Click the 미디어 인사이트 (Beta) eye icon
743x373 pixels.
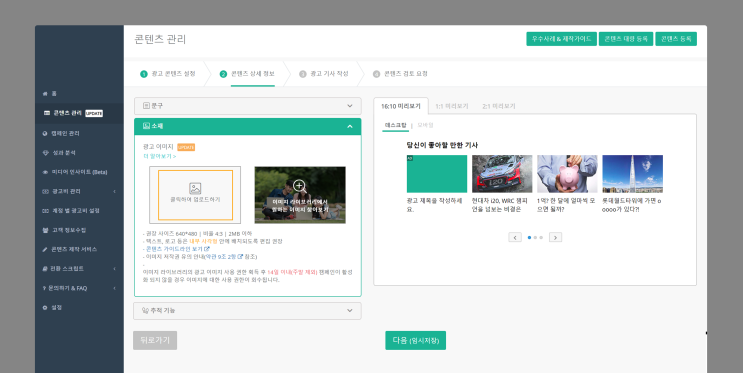45,173
